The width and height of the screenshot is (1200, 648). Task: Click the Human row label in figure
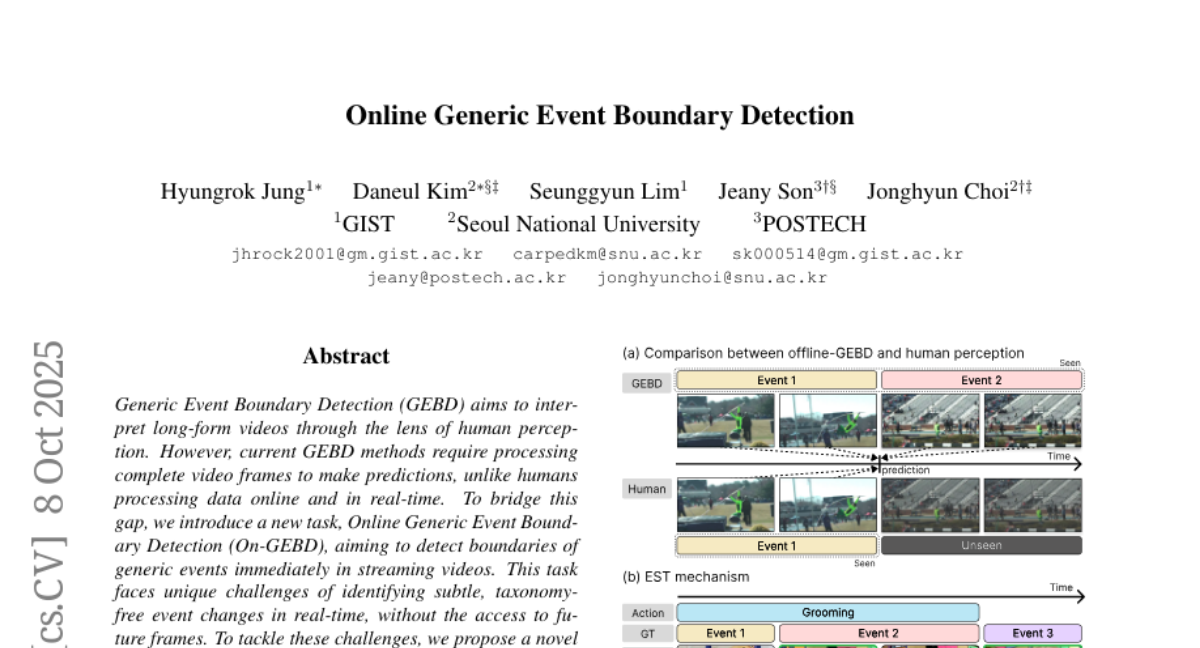(646, 489)
